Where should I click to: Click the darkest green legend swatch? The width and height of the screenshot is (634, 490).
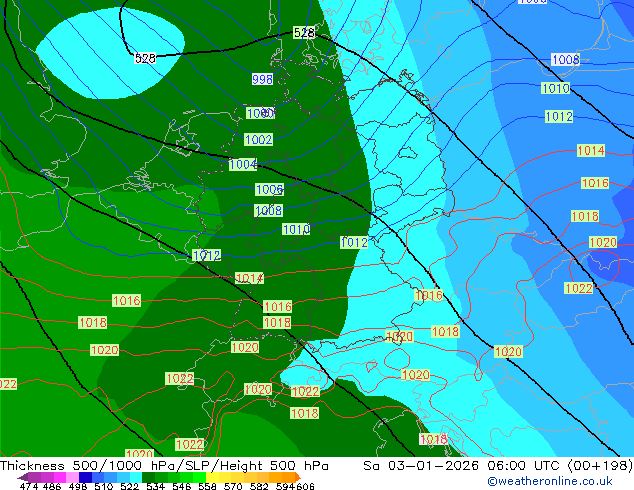[x=149, y=477]
